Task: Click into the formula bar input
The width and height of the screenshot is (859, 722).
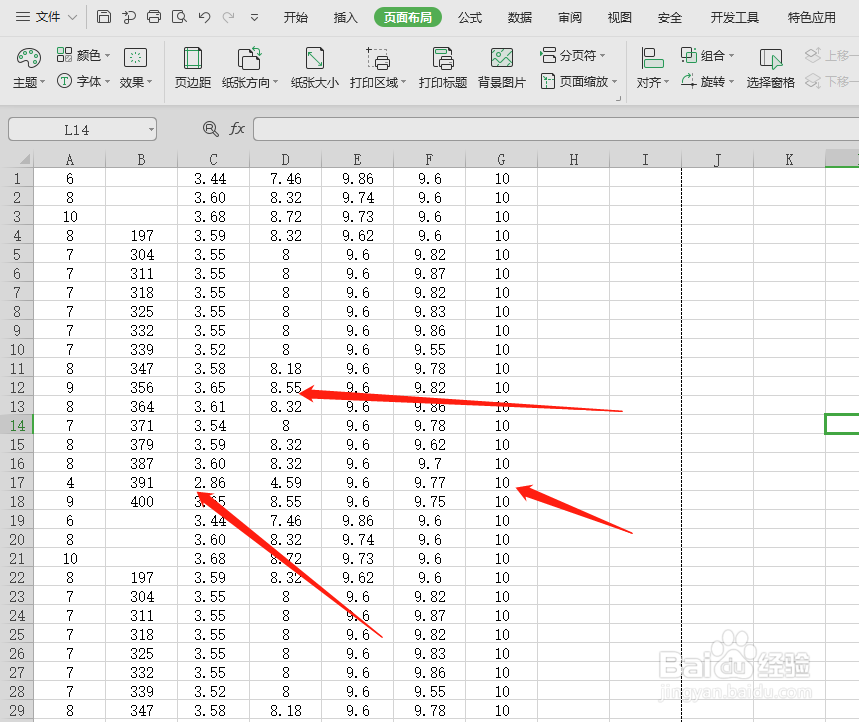Action: [x=556, y=129]
